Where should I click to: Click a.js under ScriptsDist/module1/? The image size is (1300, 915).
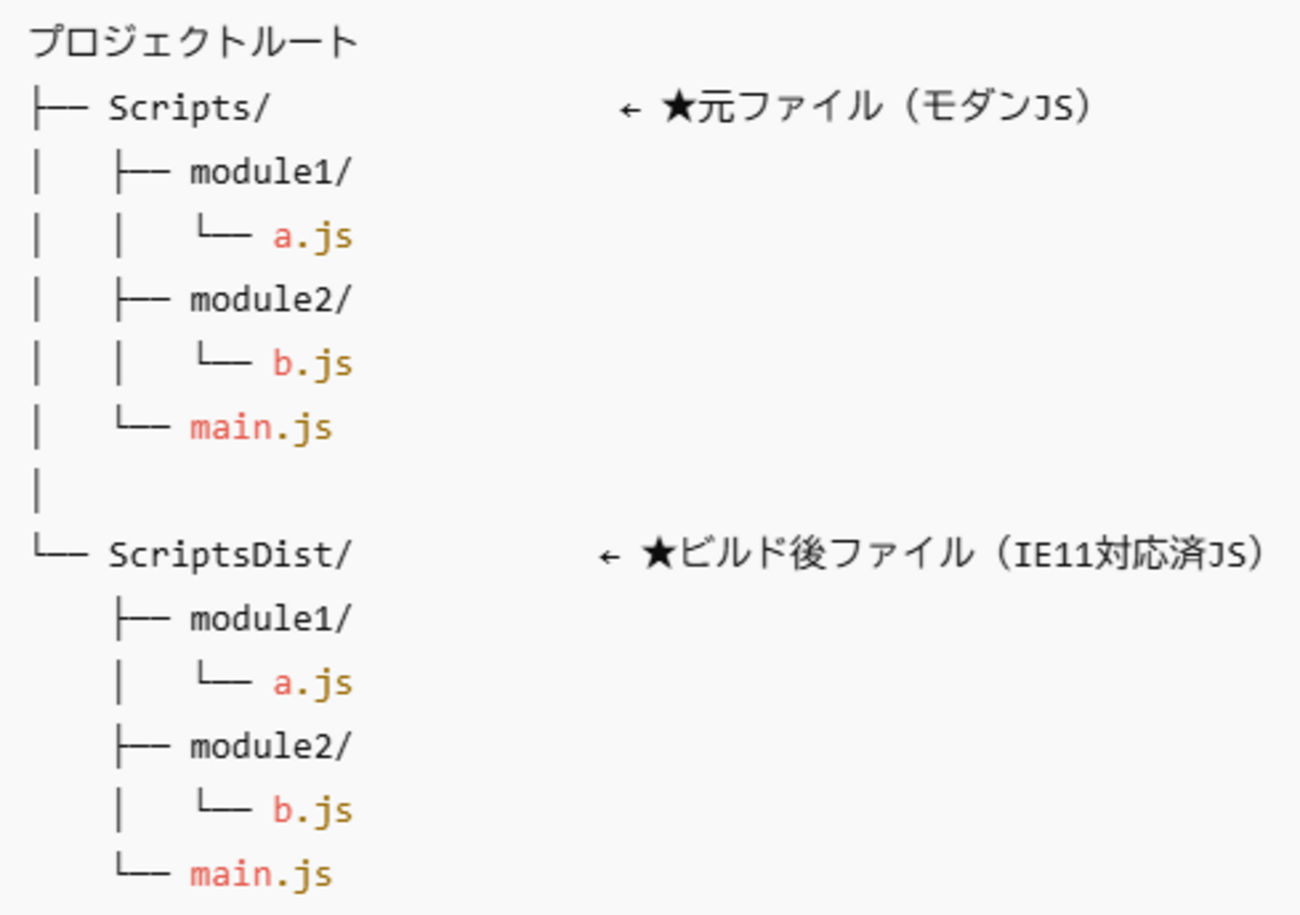click(312, 684)
